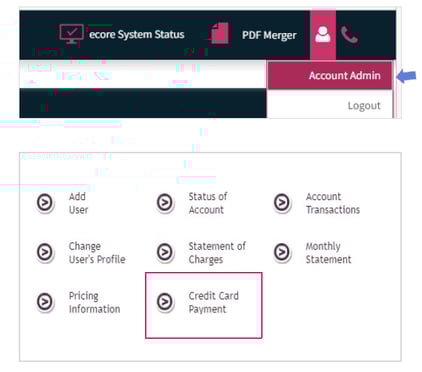This screenshot has width=422, height=372.
Task: Click the arrow icon beside Account Transactions
Action: [x=282, y=202]
